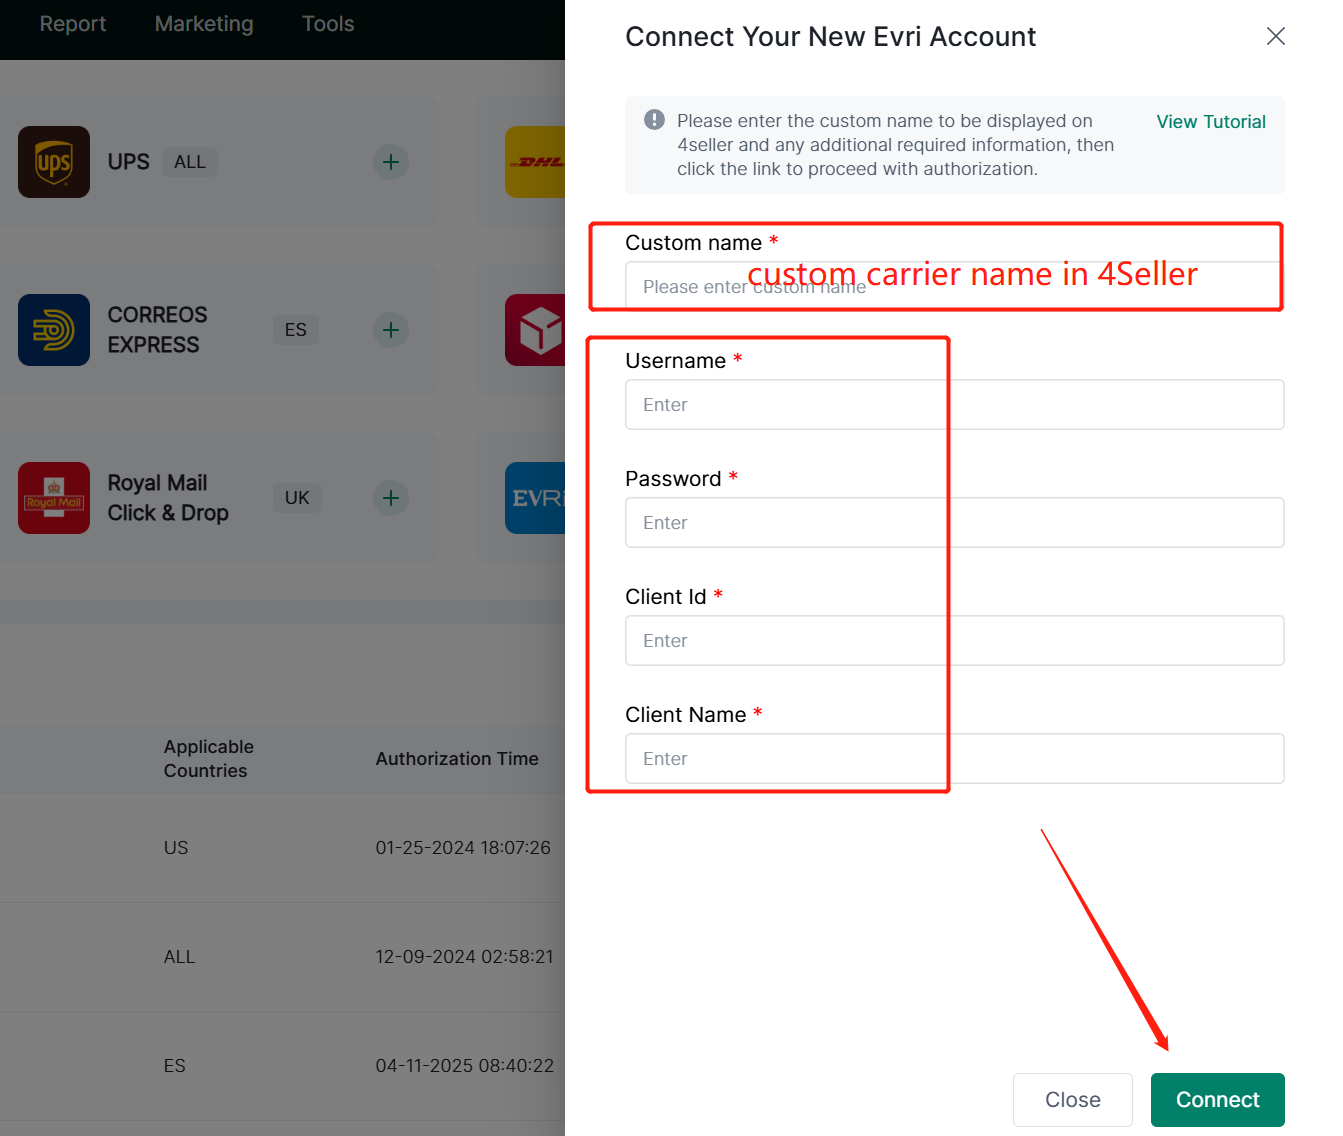Select the 12-09-2024 02:58:21 authorization time

pos(464,957)
